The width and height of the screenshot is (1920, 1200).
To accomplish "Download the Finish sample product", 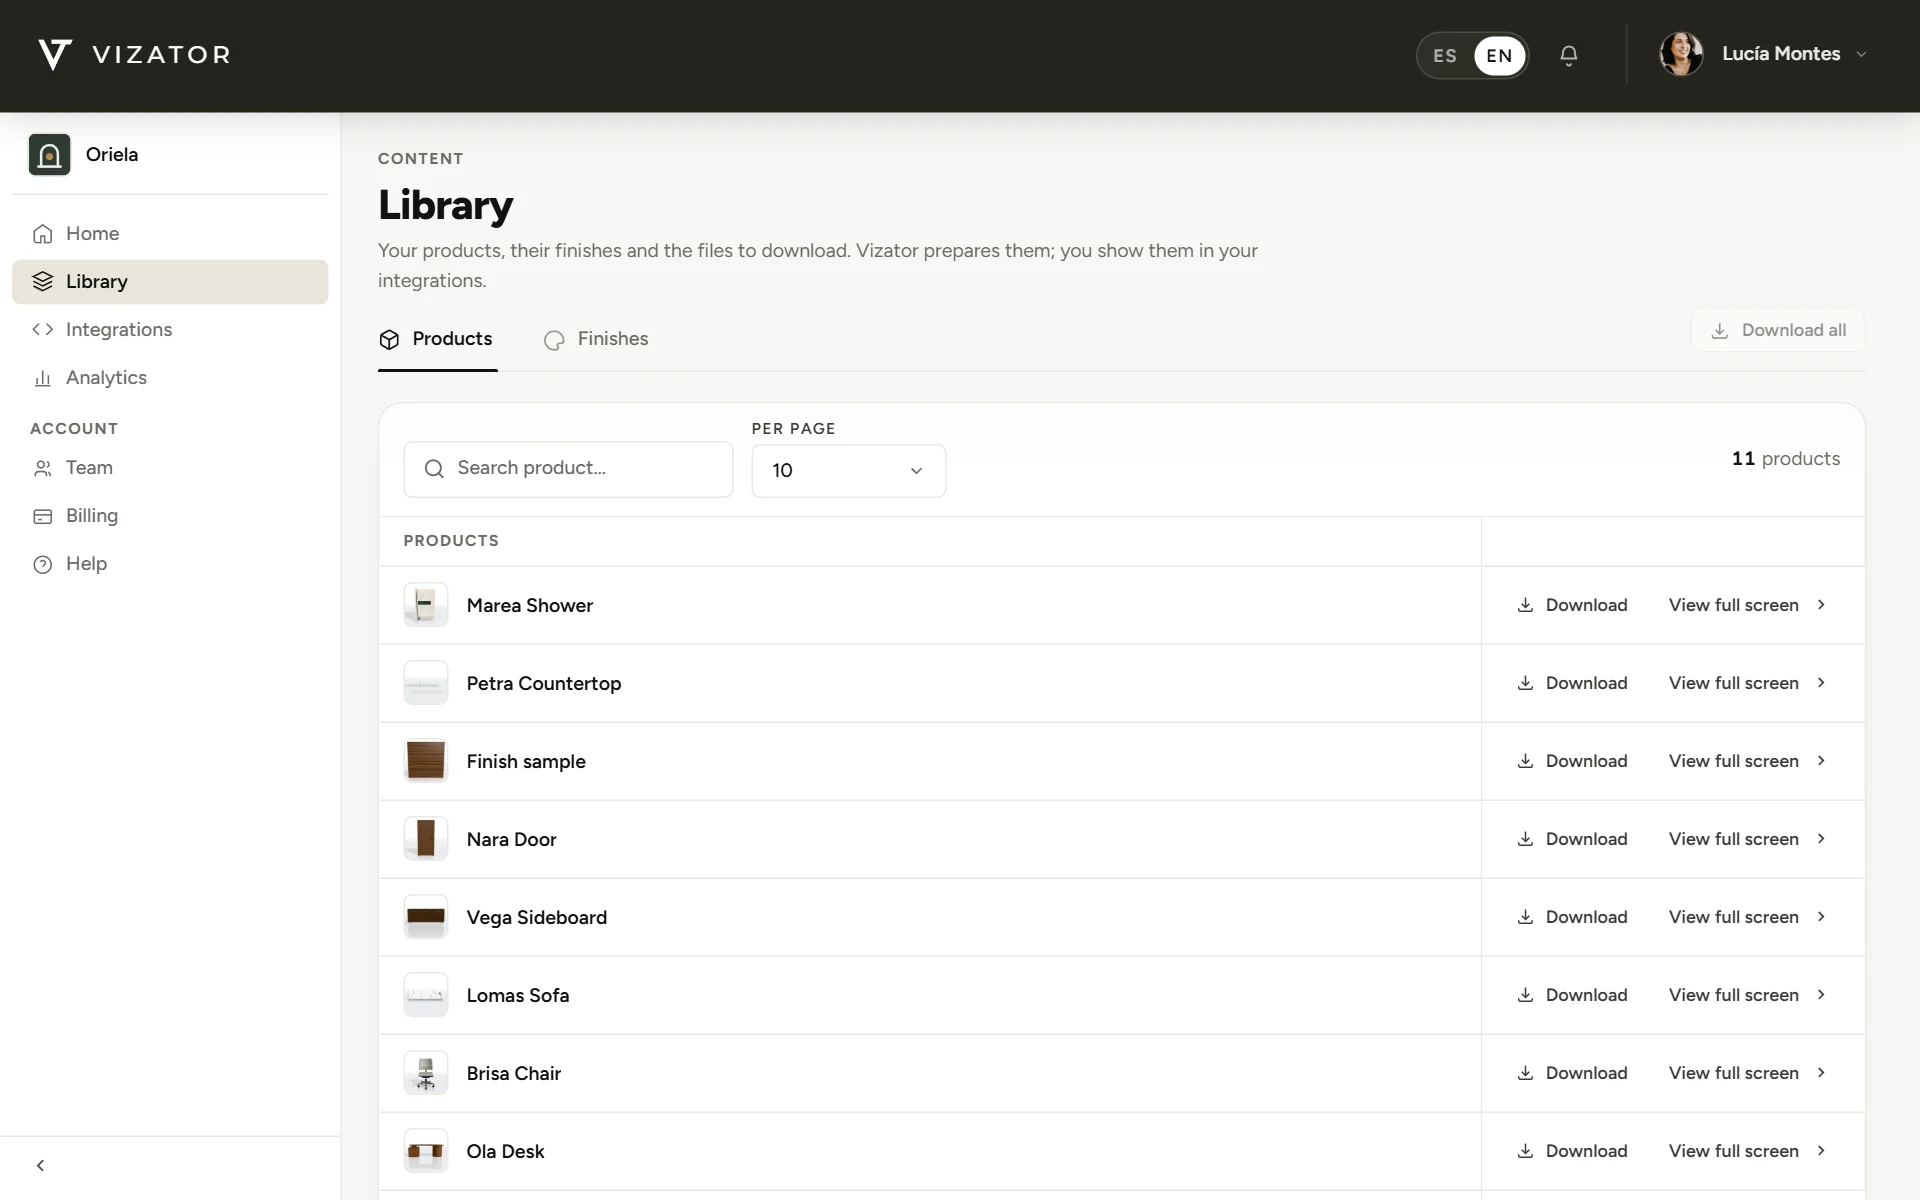I will (1572, 761).
